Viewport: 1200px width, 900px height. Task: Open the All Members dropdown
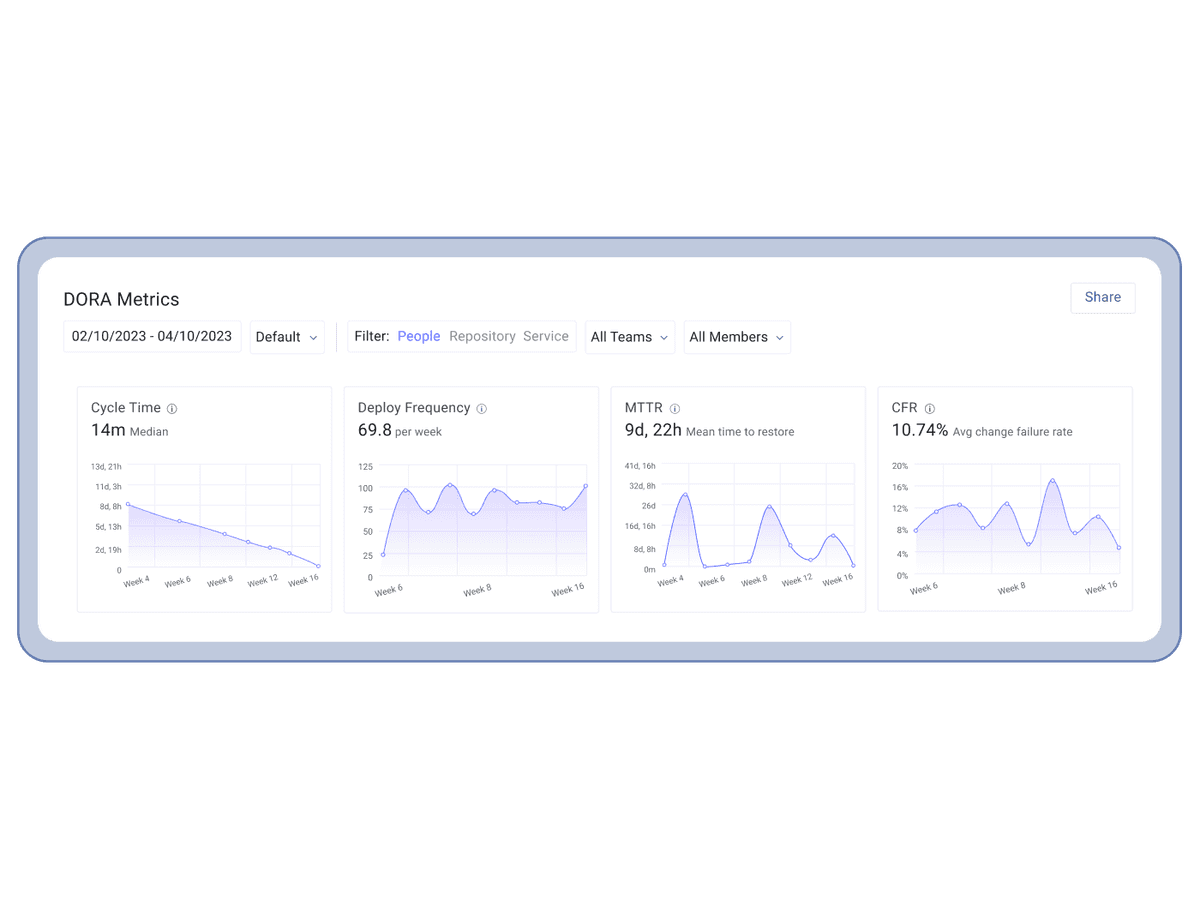737,337
